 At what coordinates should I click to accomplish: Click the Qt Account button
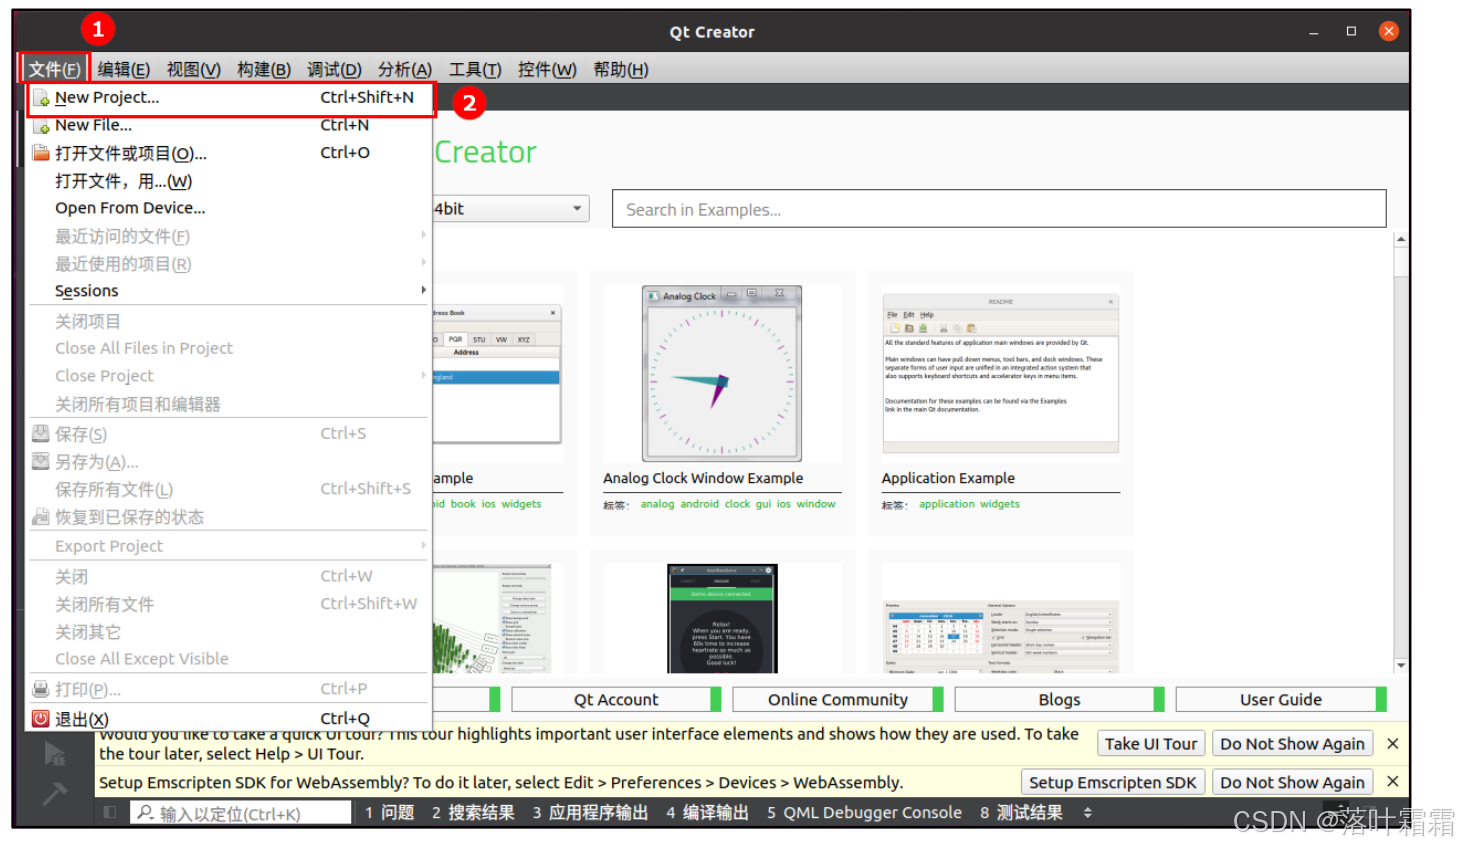click(x=616, y=700)
